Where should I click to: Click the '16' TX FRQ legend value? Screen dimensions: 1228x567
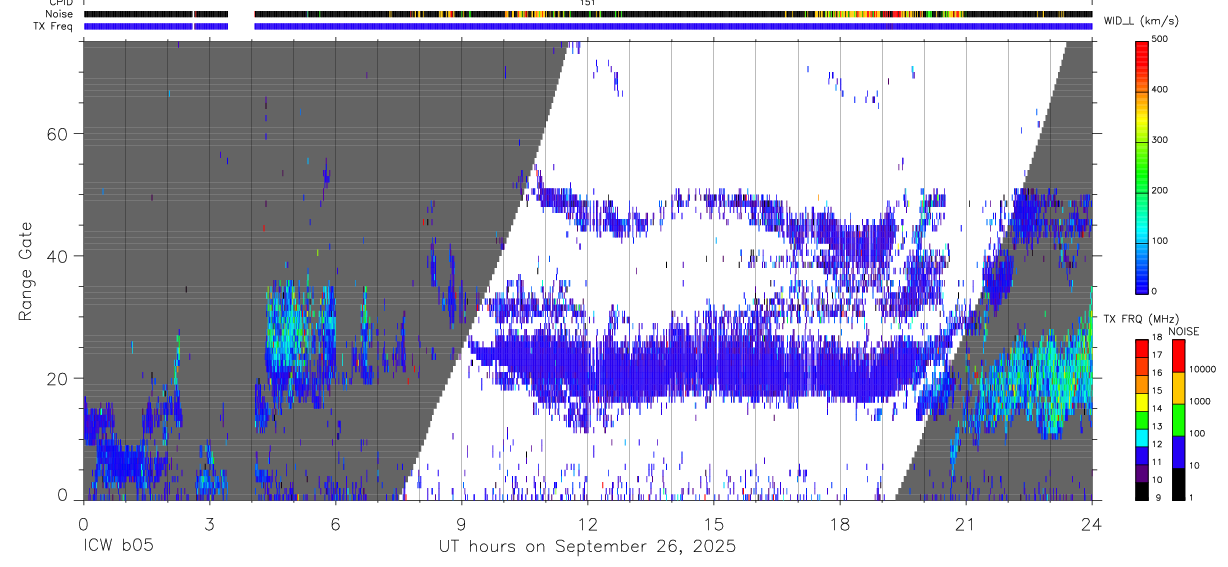tap(1157, 373)
